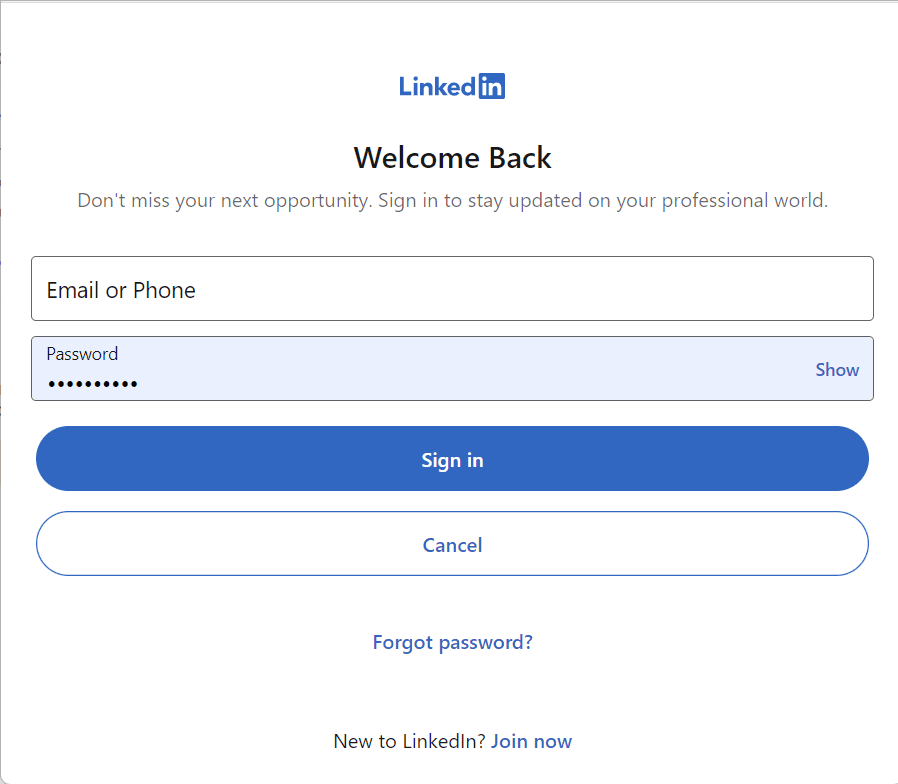Click the "Linked" wordmark text
Screen dimensions: 898x784
click(x=438, y=87)
